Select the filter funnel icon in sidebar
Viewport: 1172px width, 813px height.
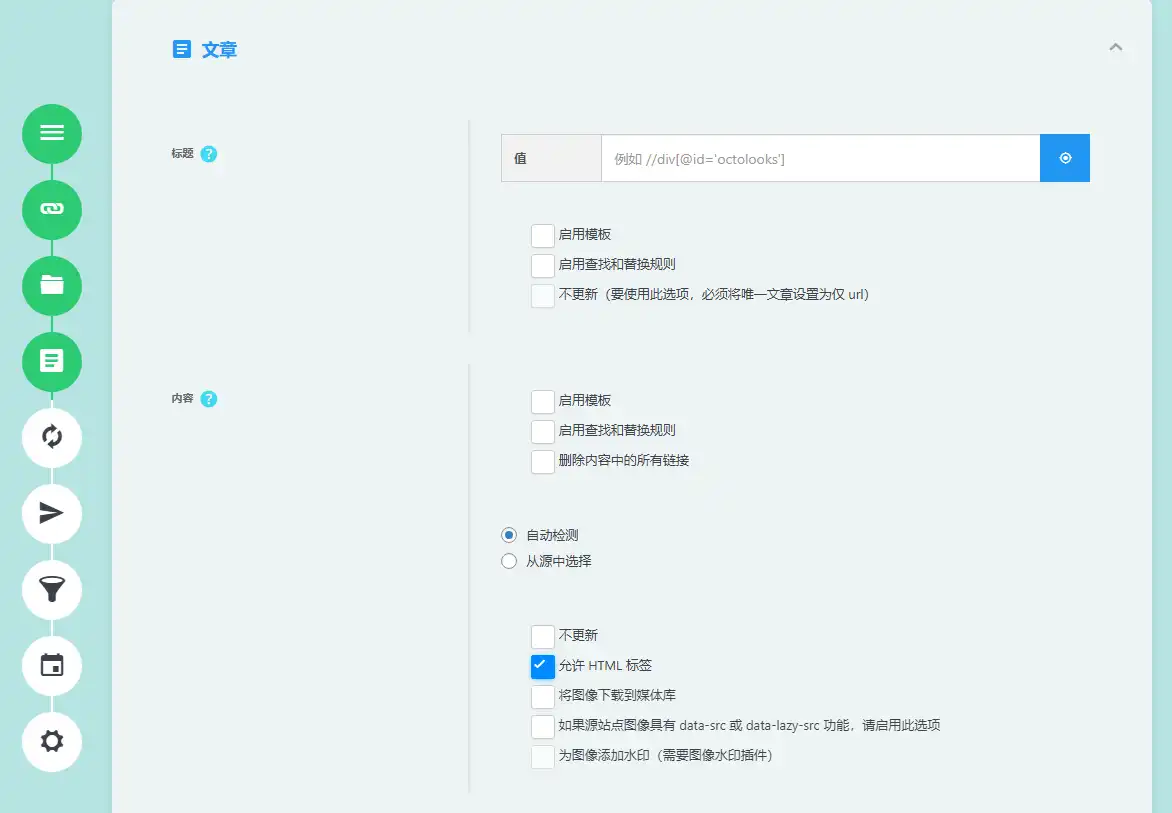point(51,590)
